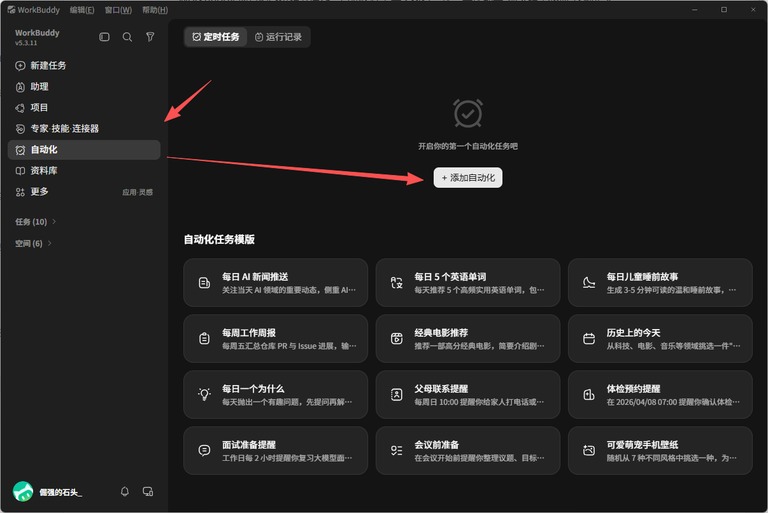Viewport: 768px width, 513px height.
Task: Expand the 任务 (10) section chevron
Action: (x=54, y=221)
